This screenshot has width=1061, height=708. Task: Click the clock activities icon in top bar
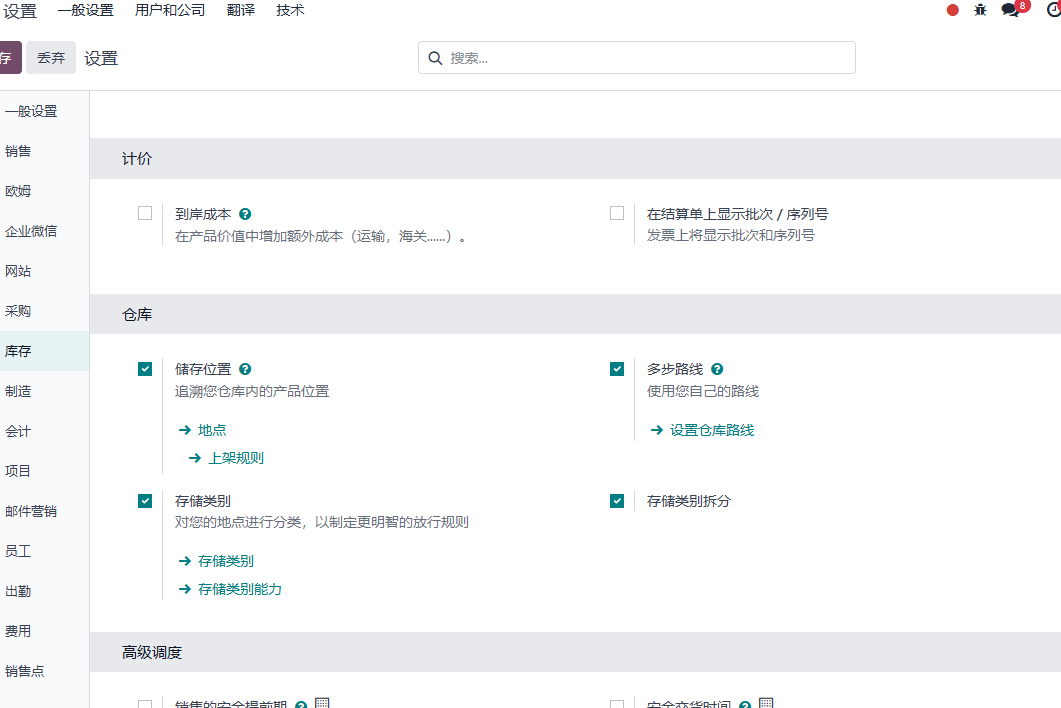pyautogui.click(x=1054, y=10)
